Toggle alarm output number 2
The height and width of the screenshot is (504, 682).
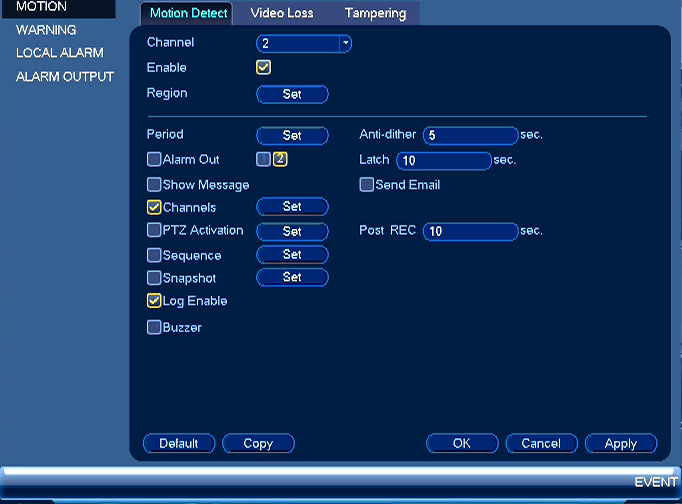coord(280,159)
